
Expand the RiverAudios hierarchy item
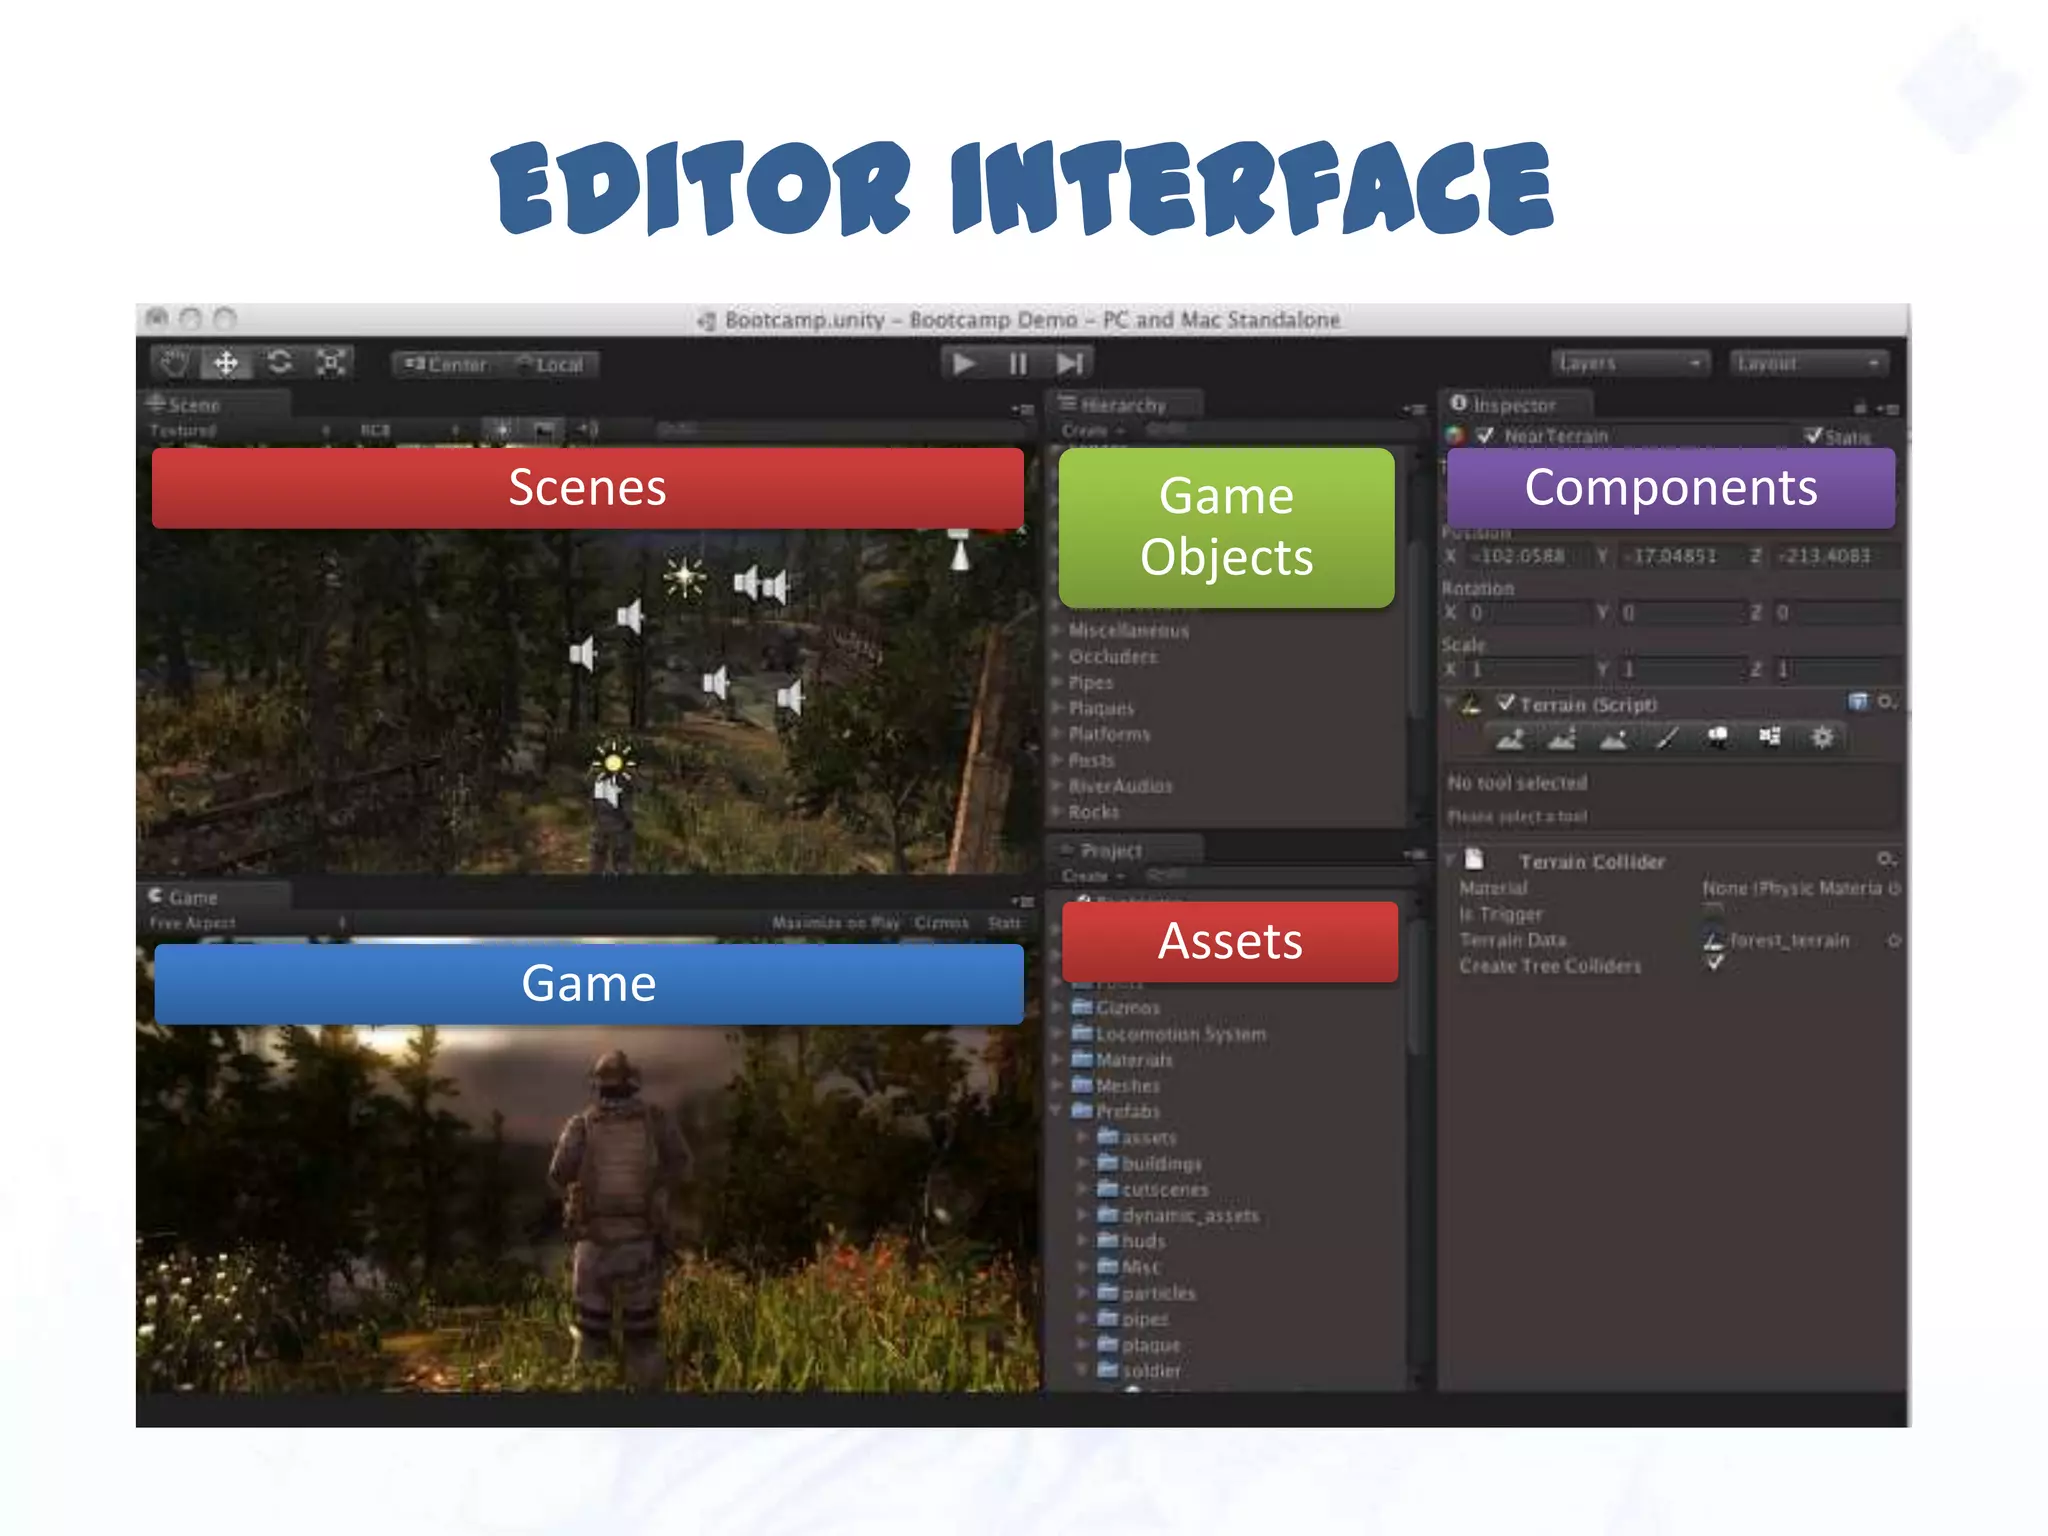[x=1056, y=786]
